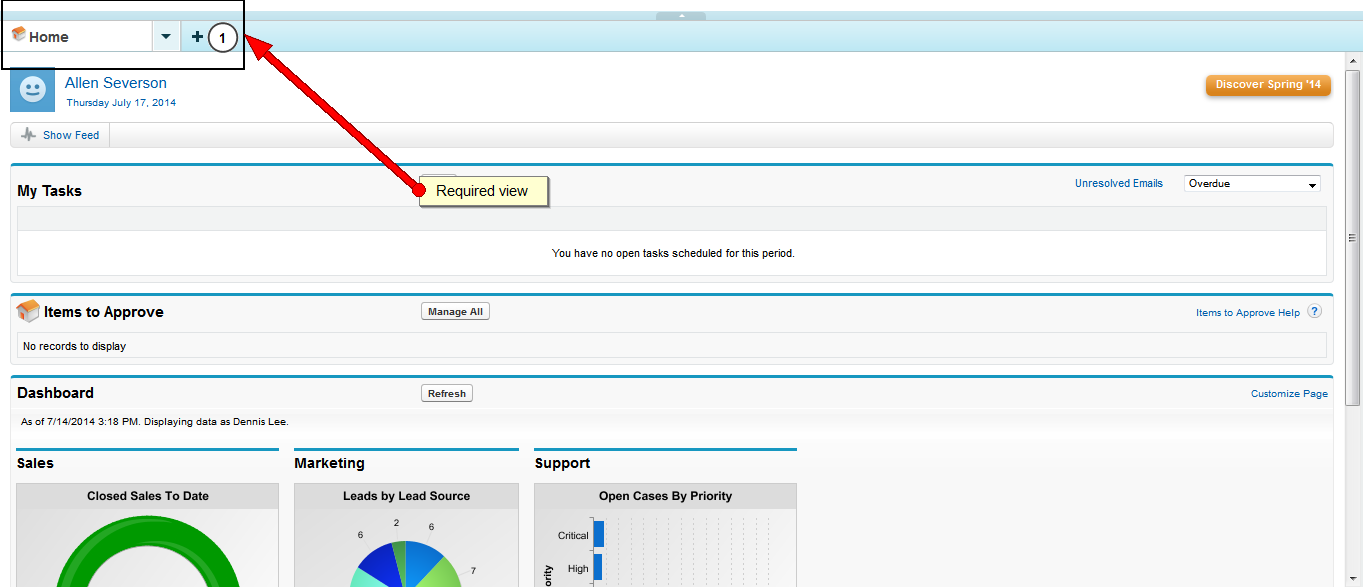Click the 'No records to display' text
Image resolution: width=1363 pixels, height=587 pixels.
click(75, 347)
